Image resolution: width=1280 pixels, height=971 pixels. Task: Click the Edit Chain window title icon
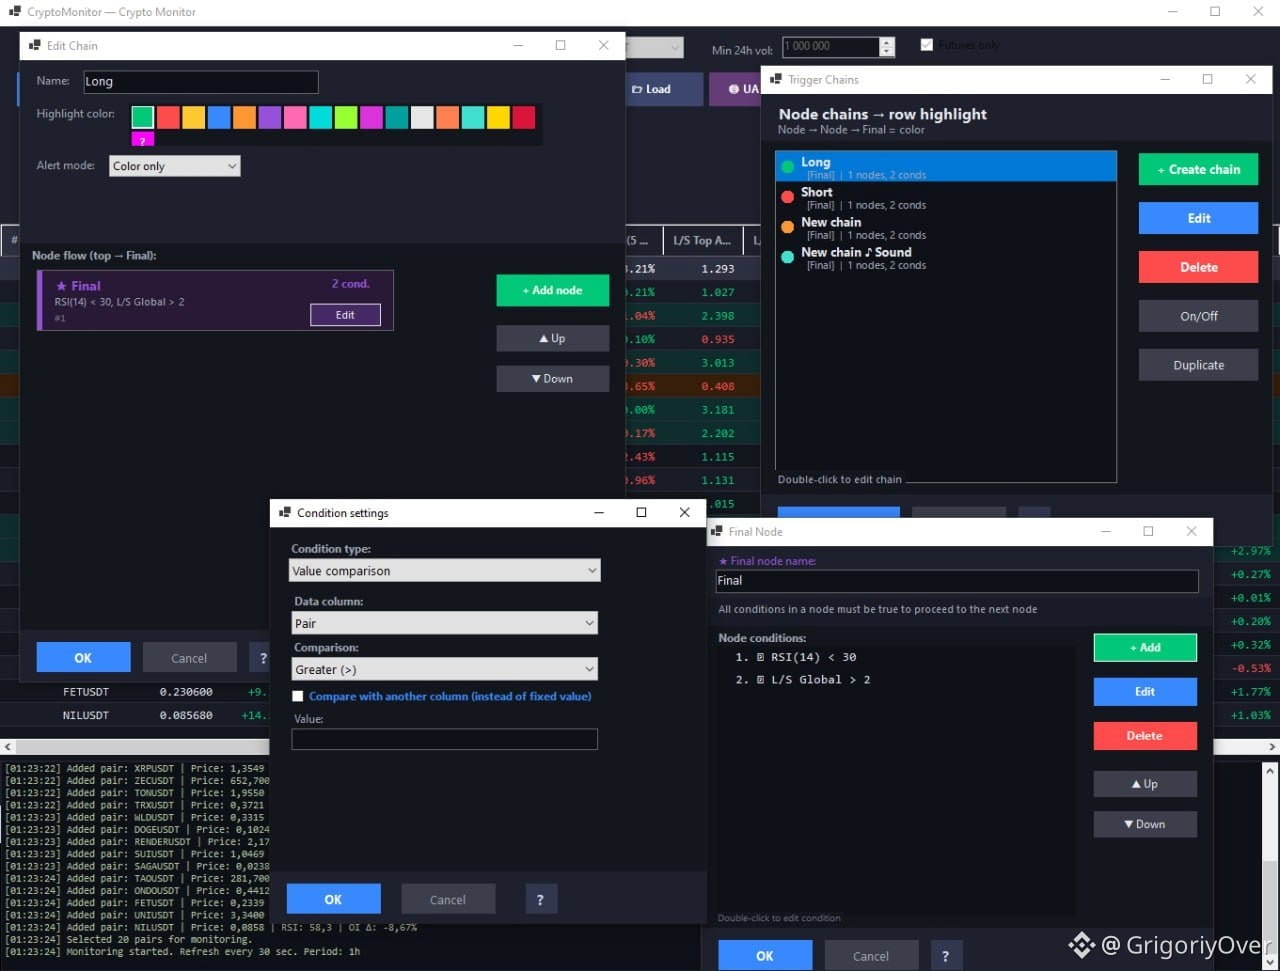[x=34, y=45]
